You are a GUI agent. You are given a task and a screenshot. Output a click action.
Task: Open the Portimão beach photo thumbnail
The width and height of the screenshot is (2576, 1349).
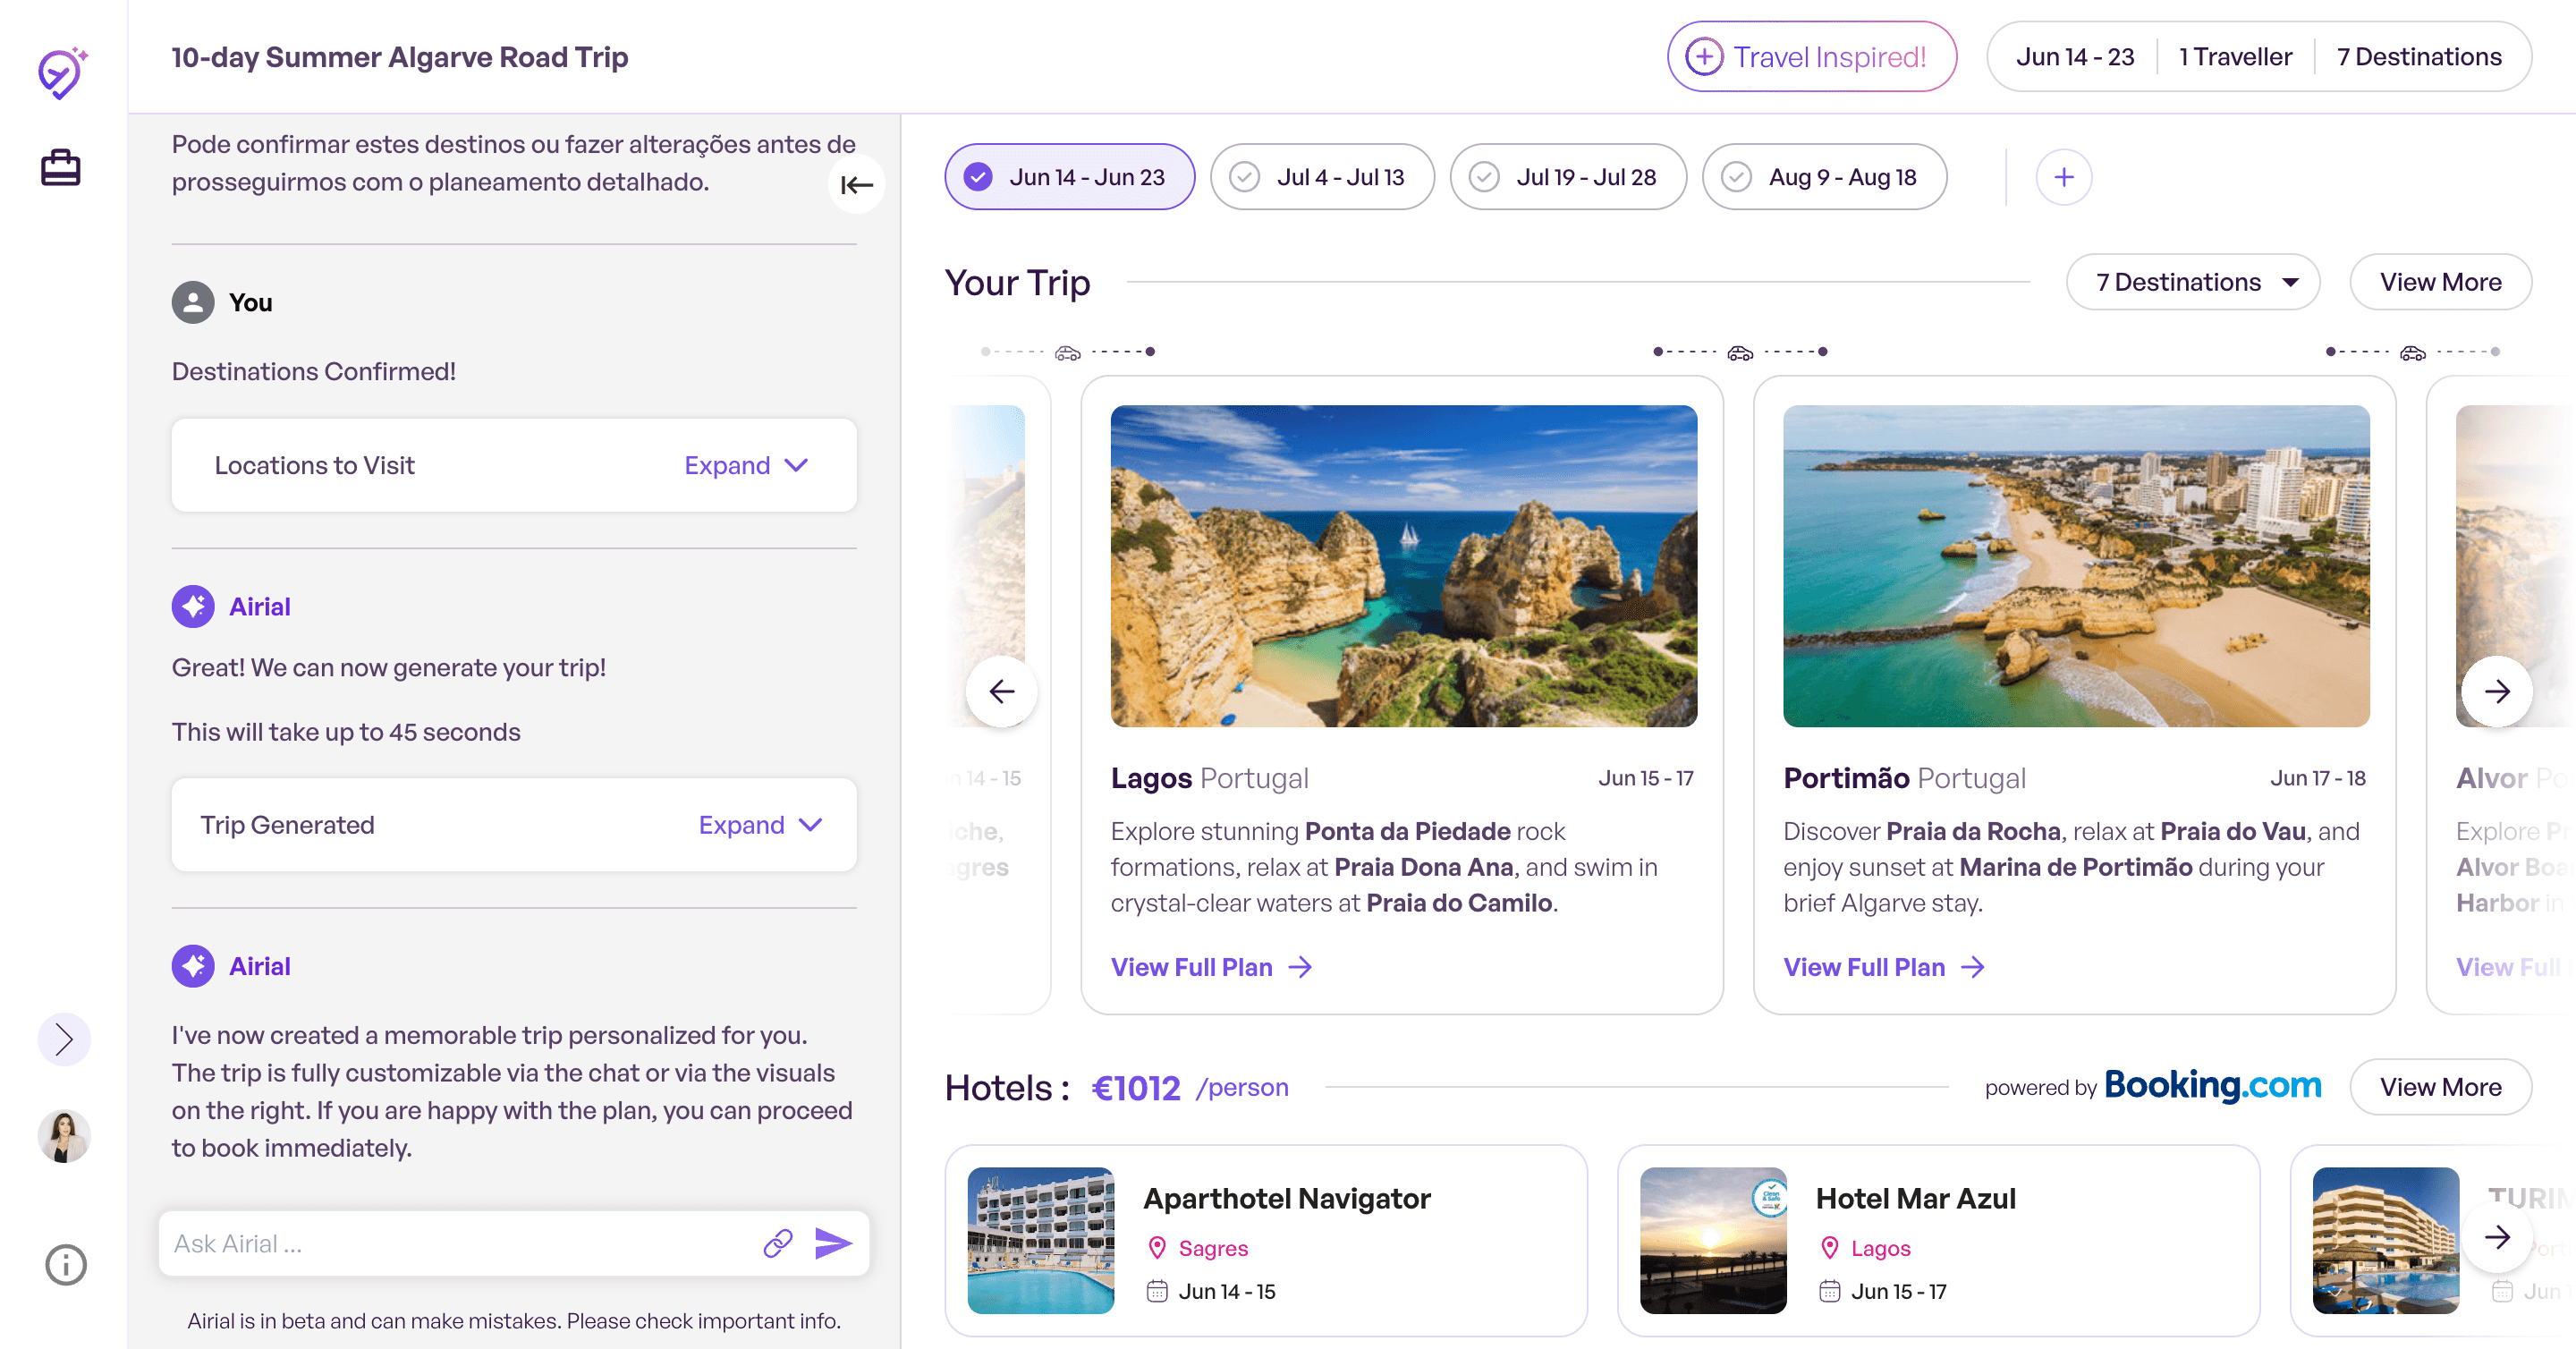(x=2076, y=566)
